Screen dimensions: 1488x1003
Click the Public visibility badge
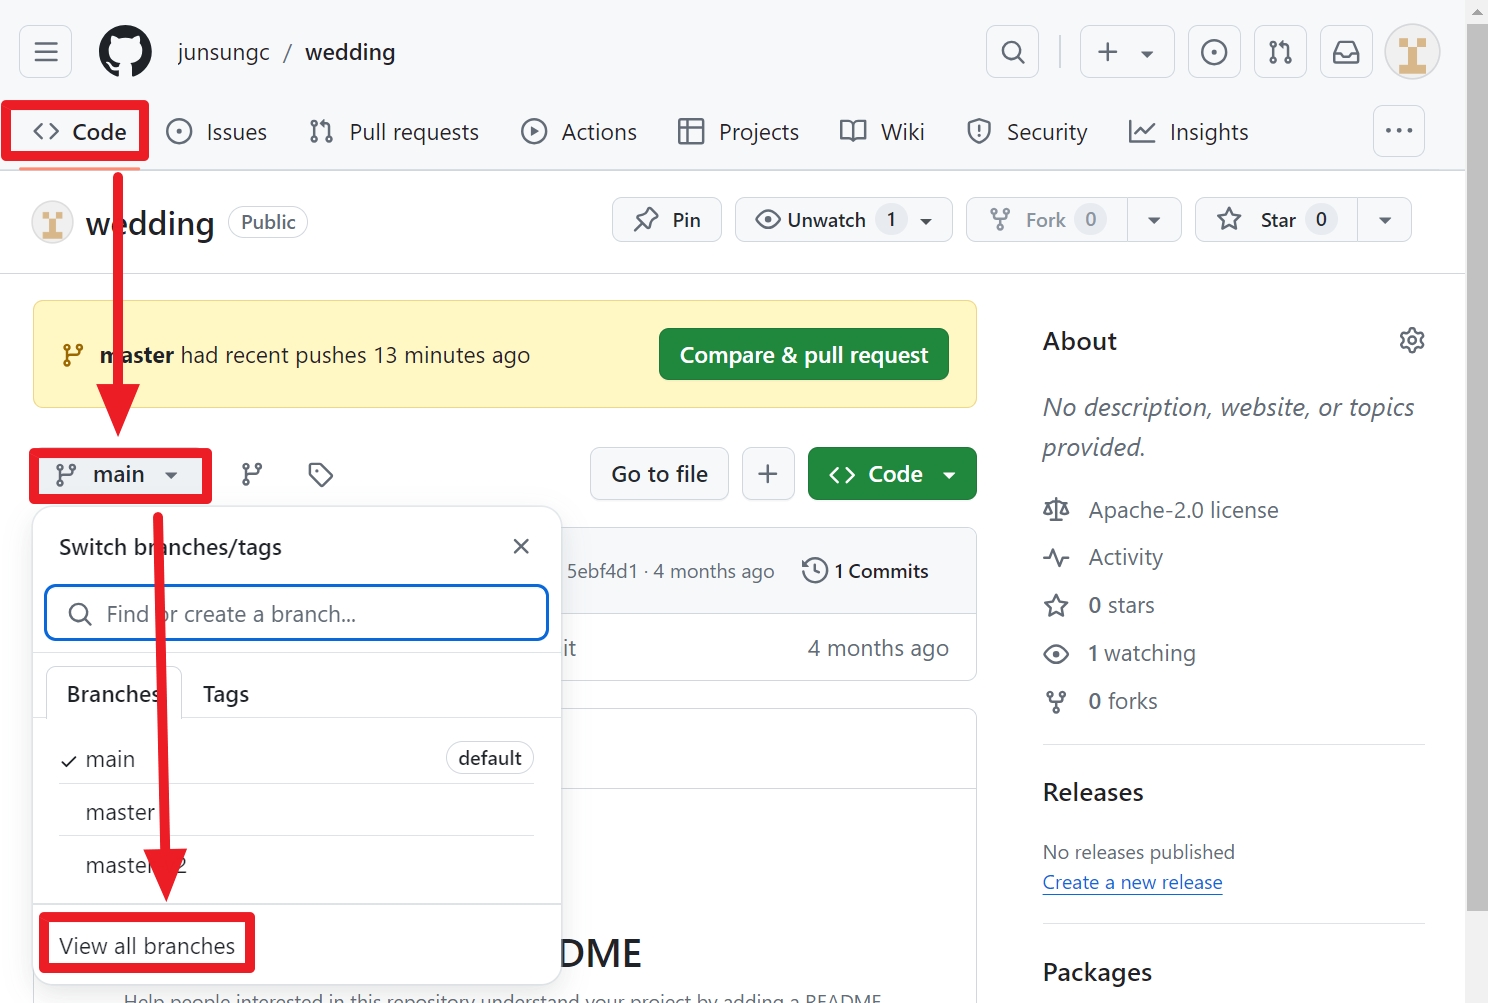pyautogui.click(x=268, y=222)
